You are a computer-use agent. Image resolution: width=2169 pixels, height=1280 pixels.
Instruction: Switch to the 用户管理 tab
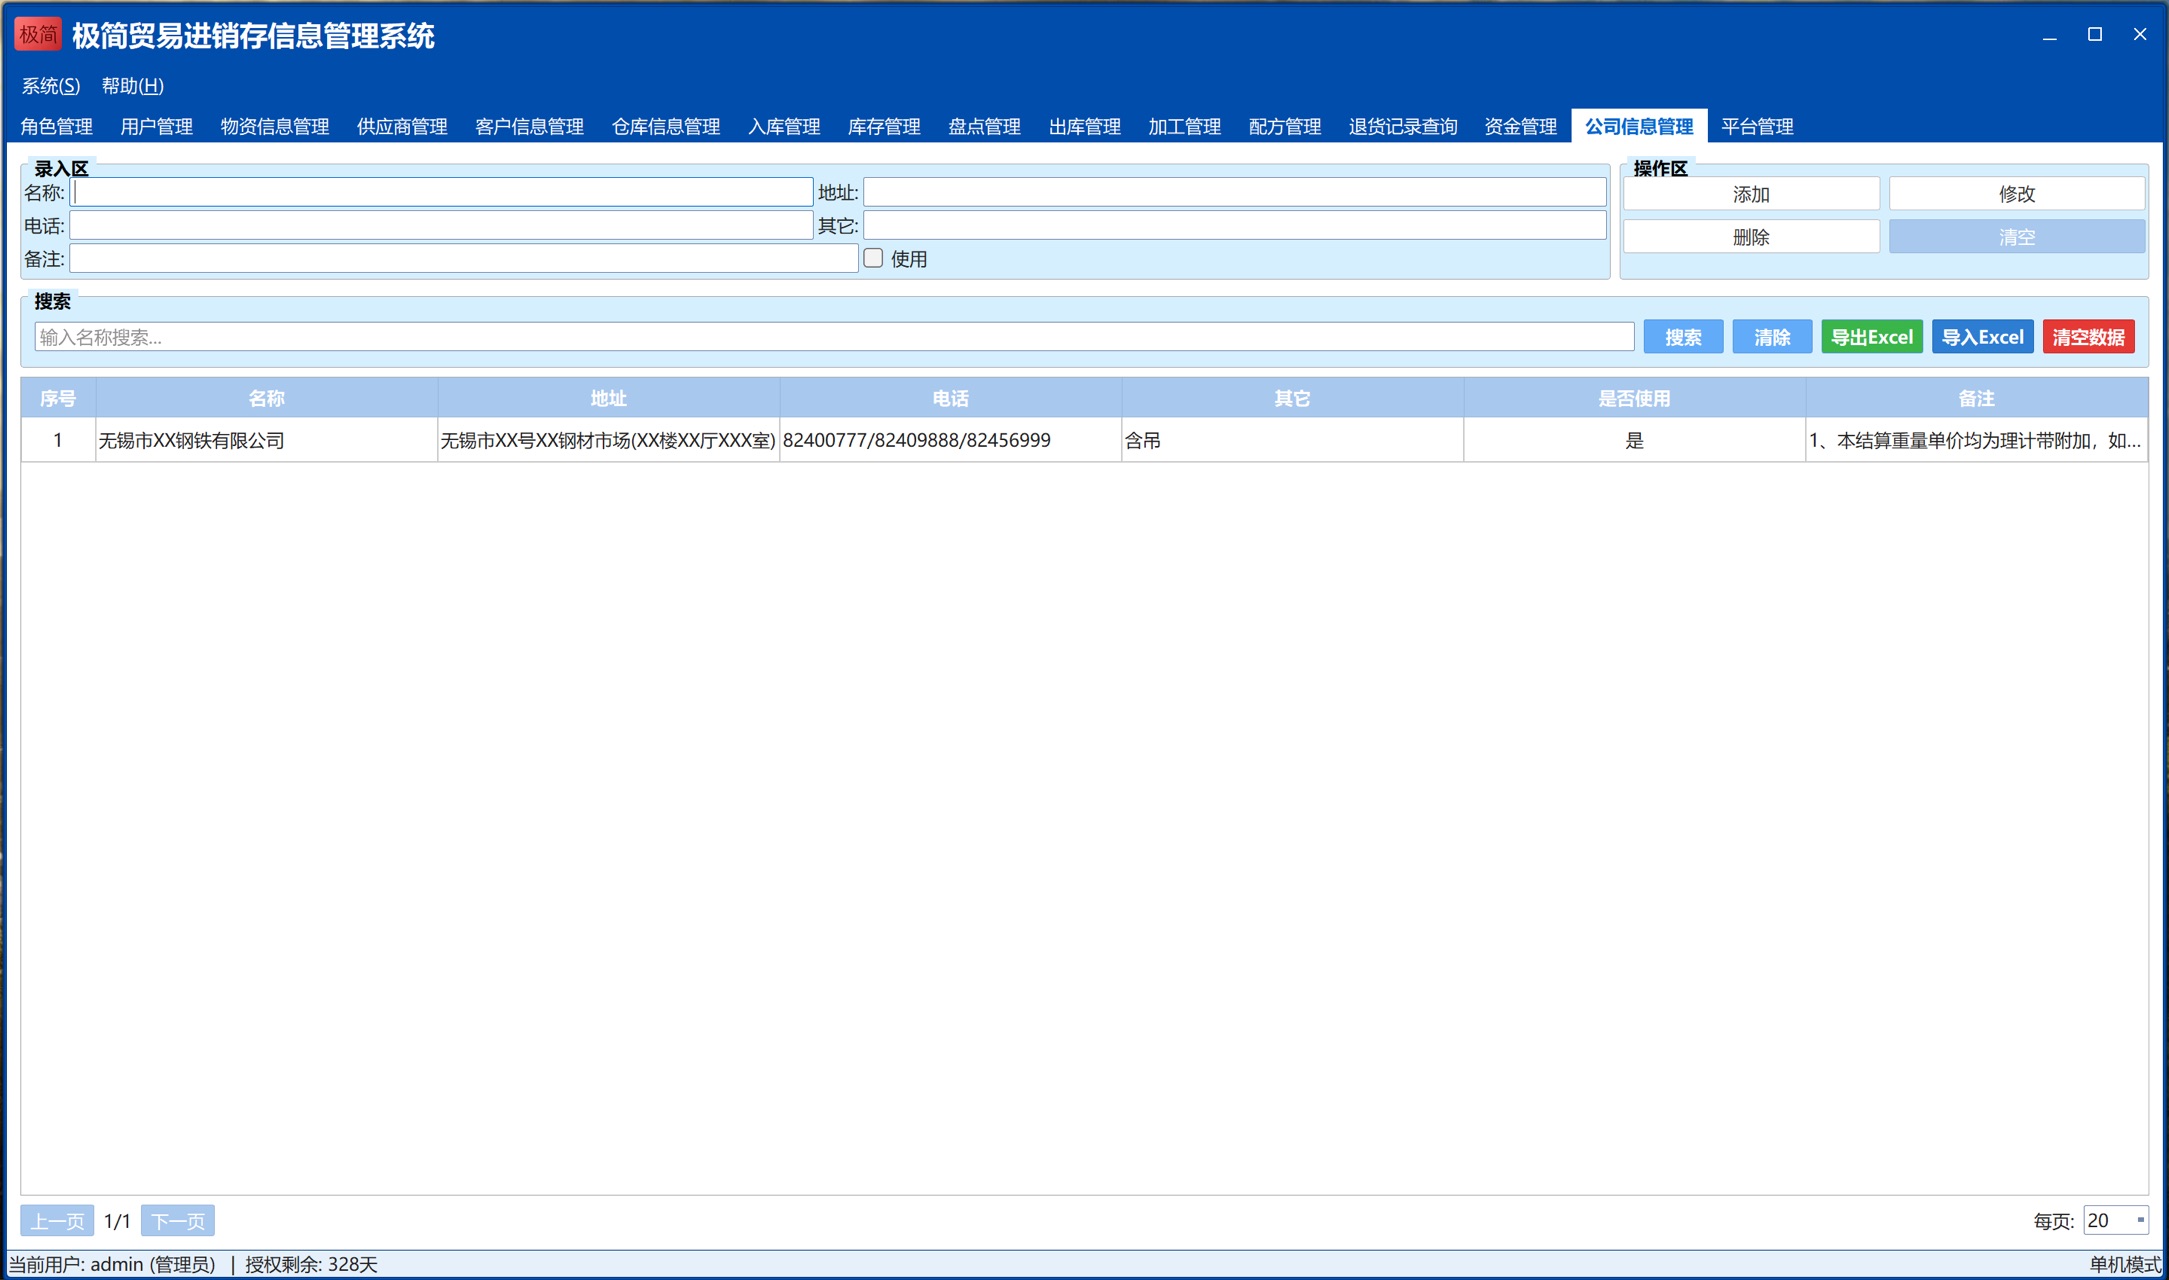[157, 126]
